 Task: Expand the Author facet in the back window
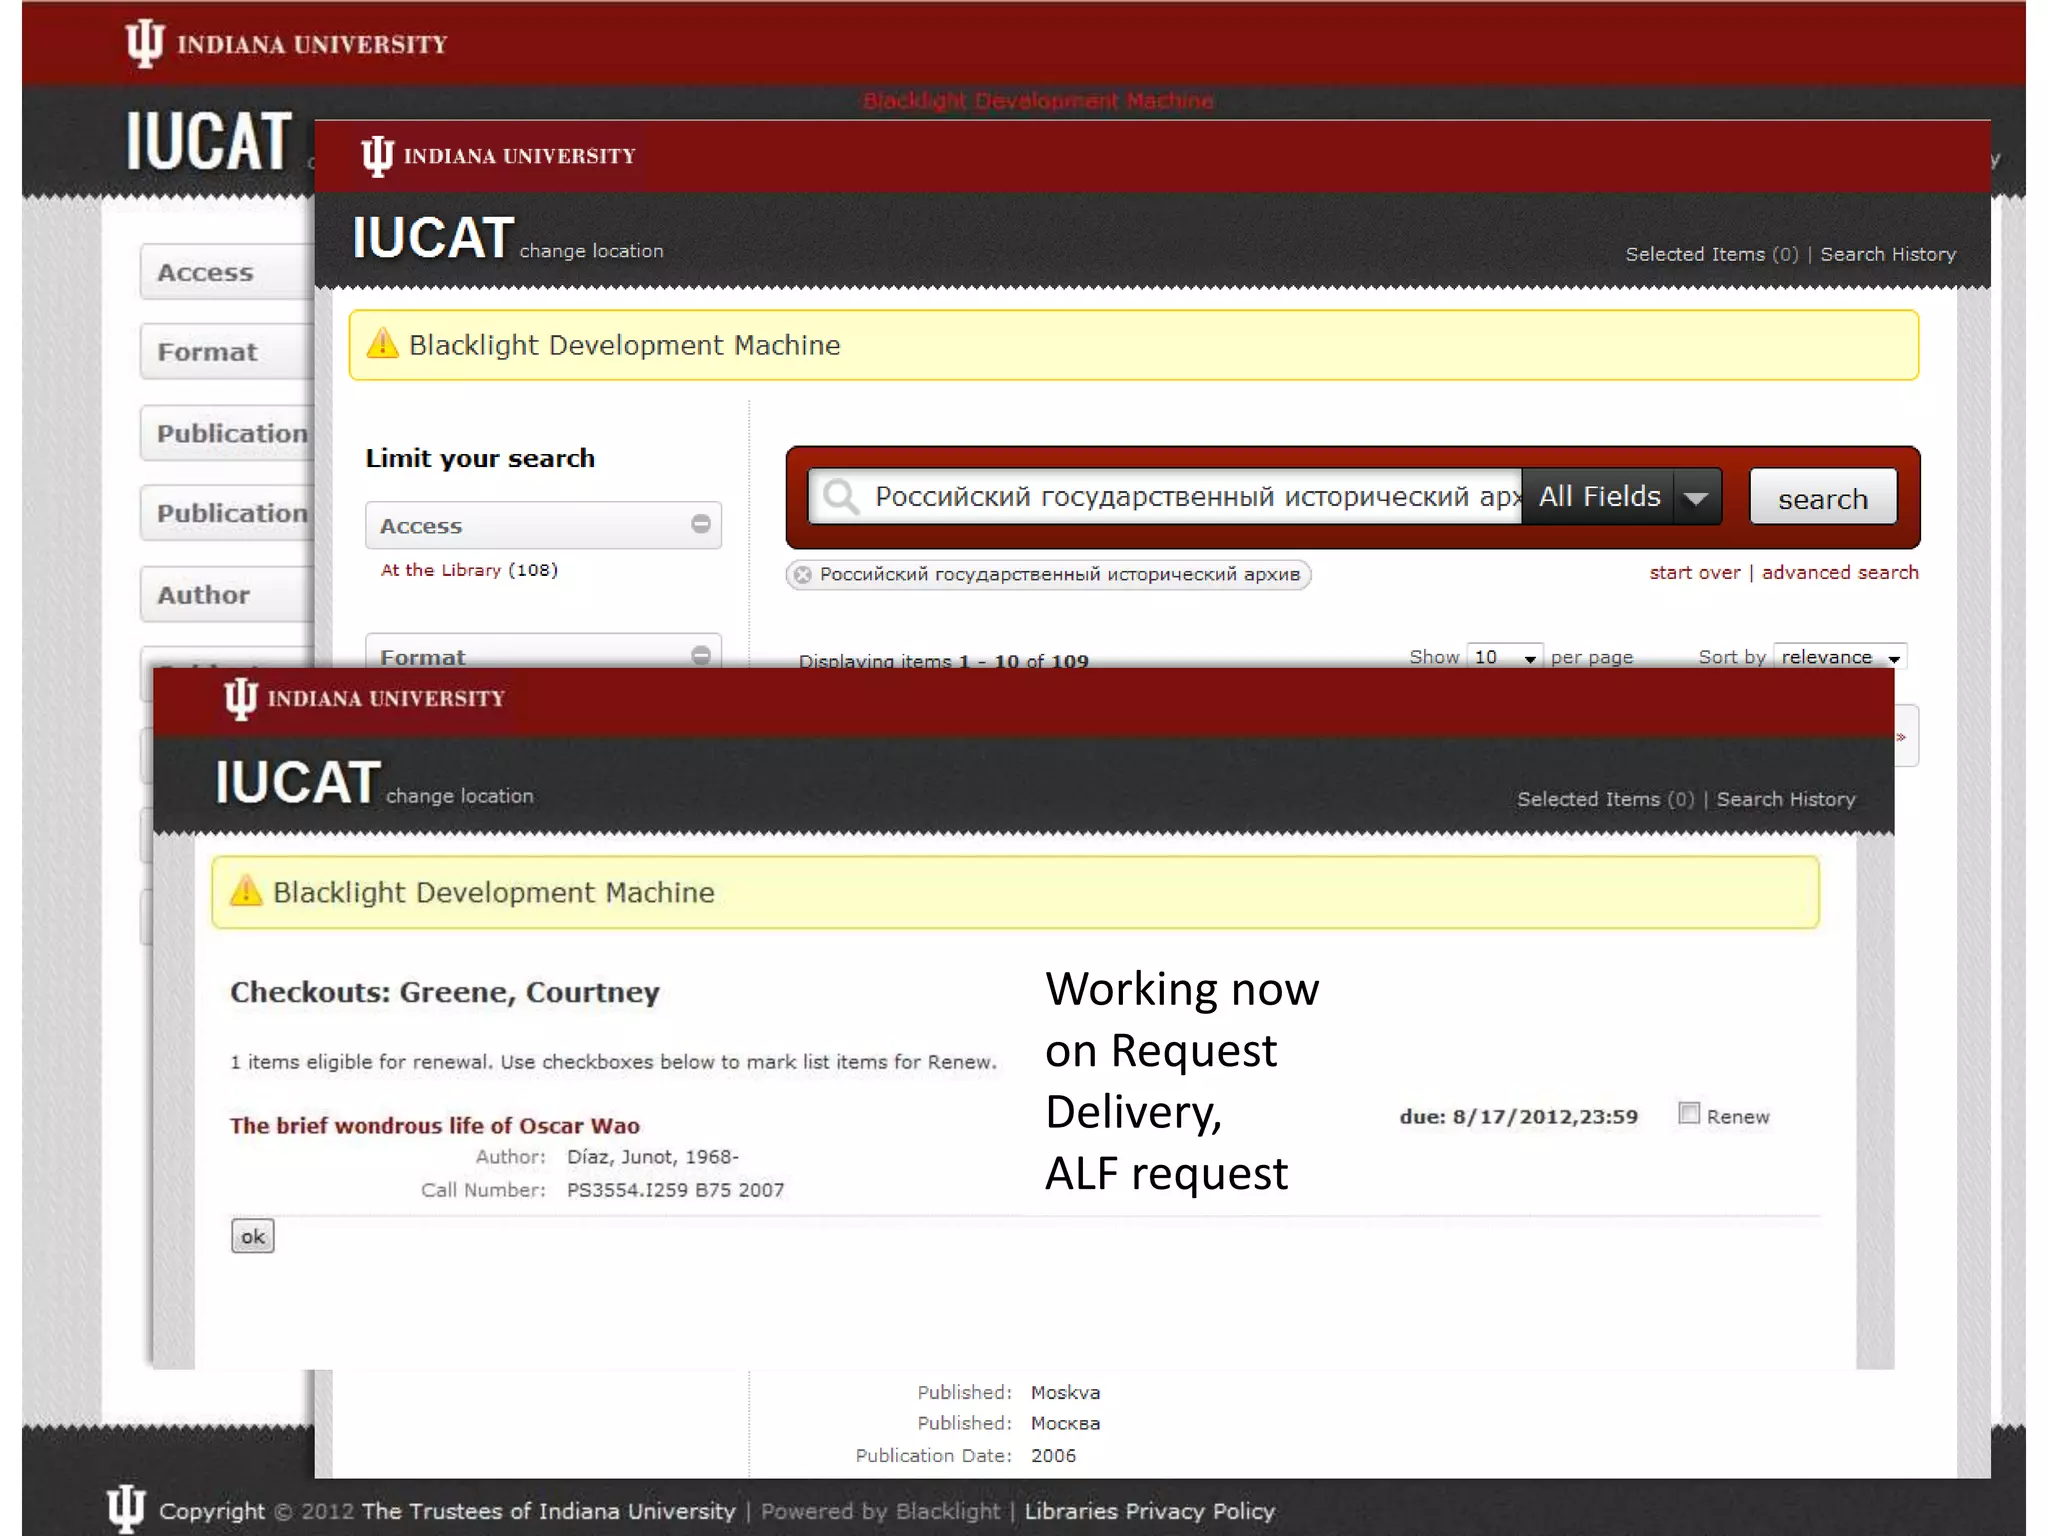coord(227,594)
